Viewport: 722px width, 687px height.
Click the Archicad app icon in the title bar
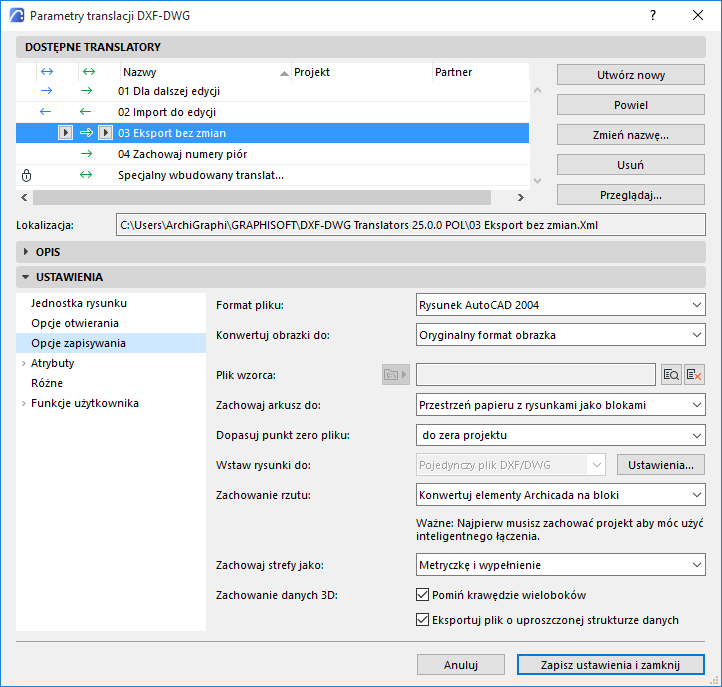[x=17, y=15]
